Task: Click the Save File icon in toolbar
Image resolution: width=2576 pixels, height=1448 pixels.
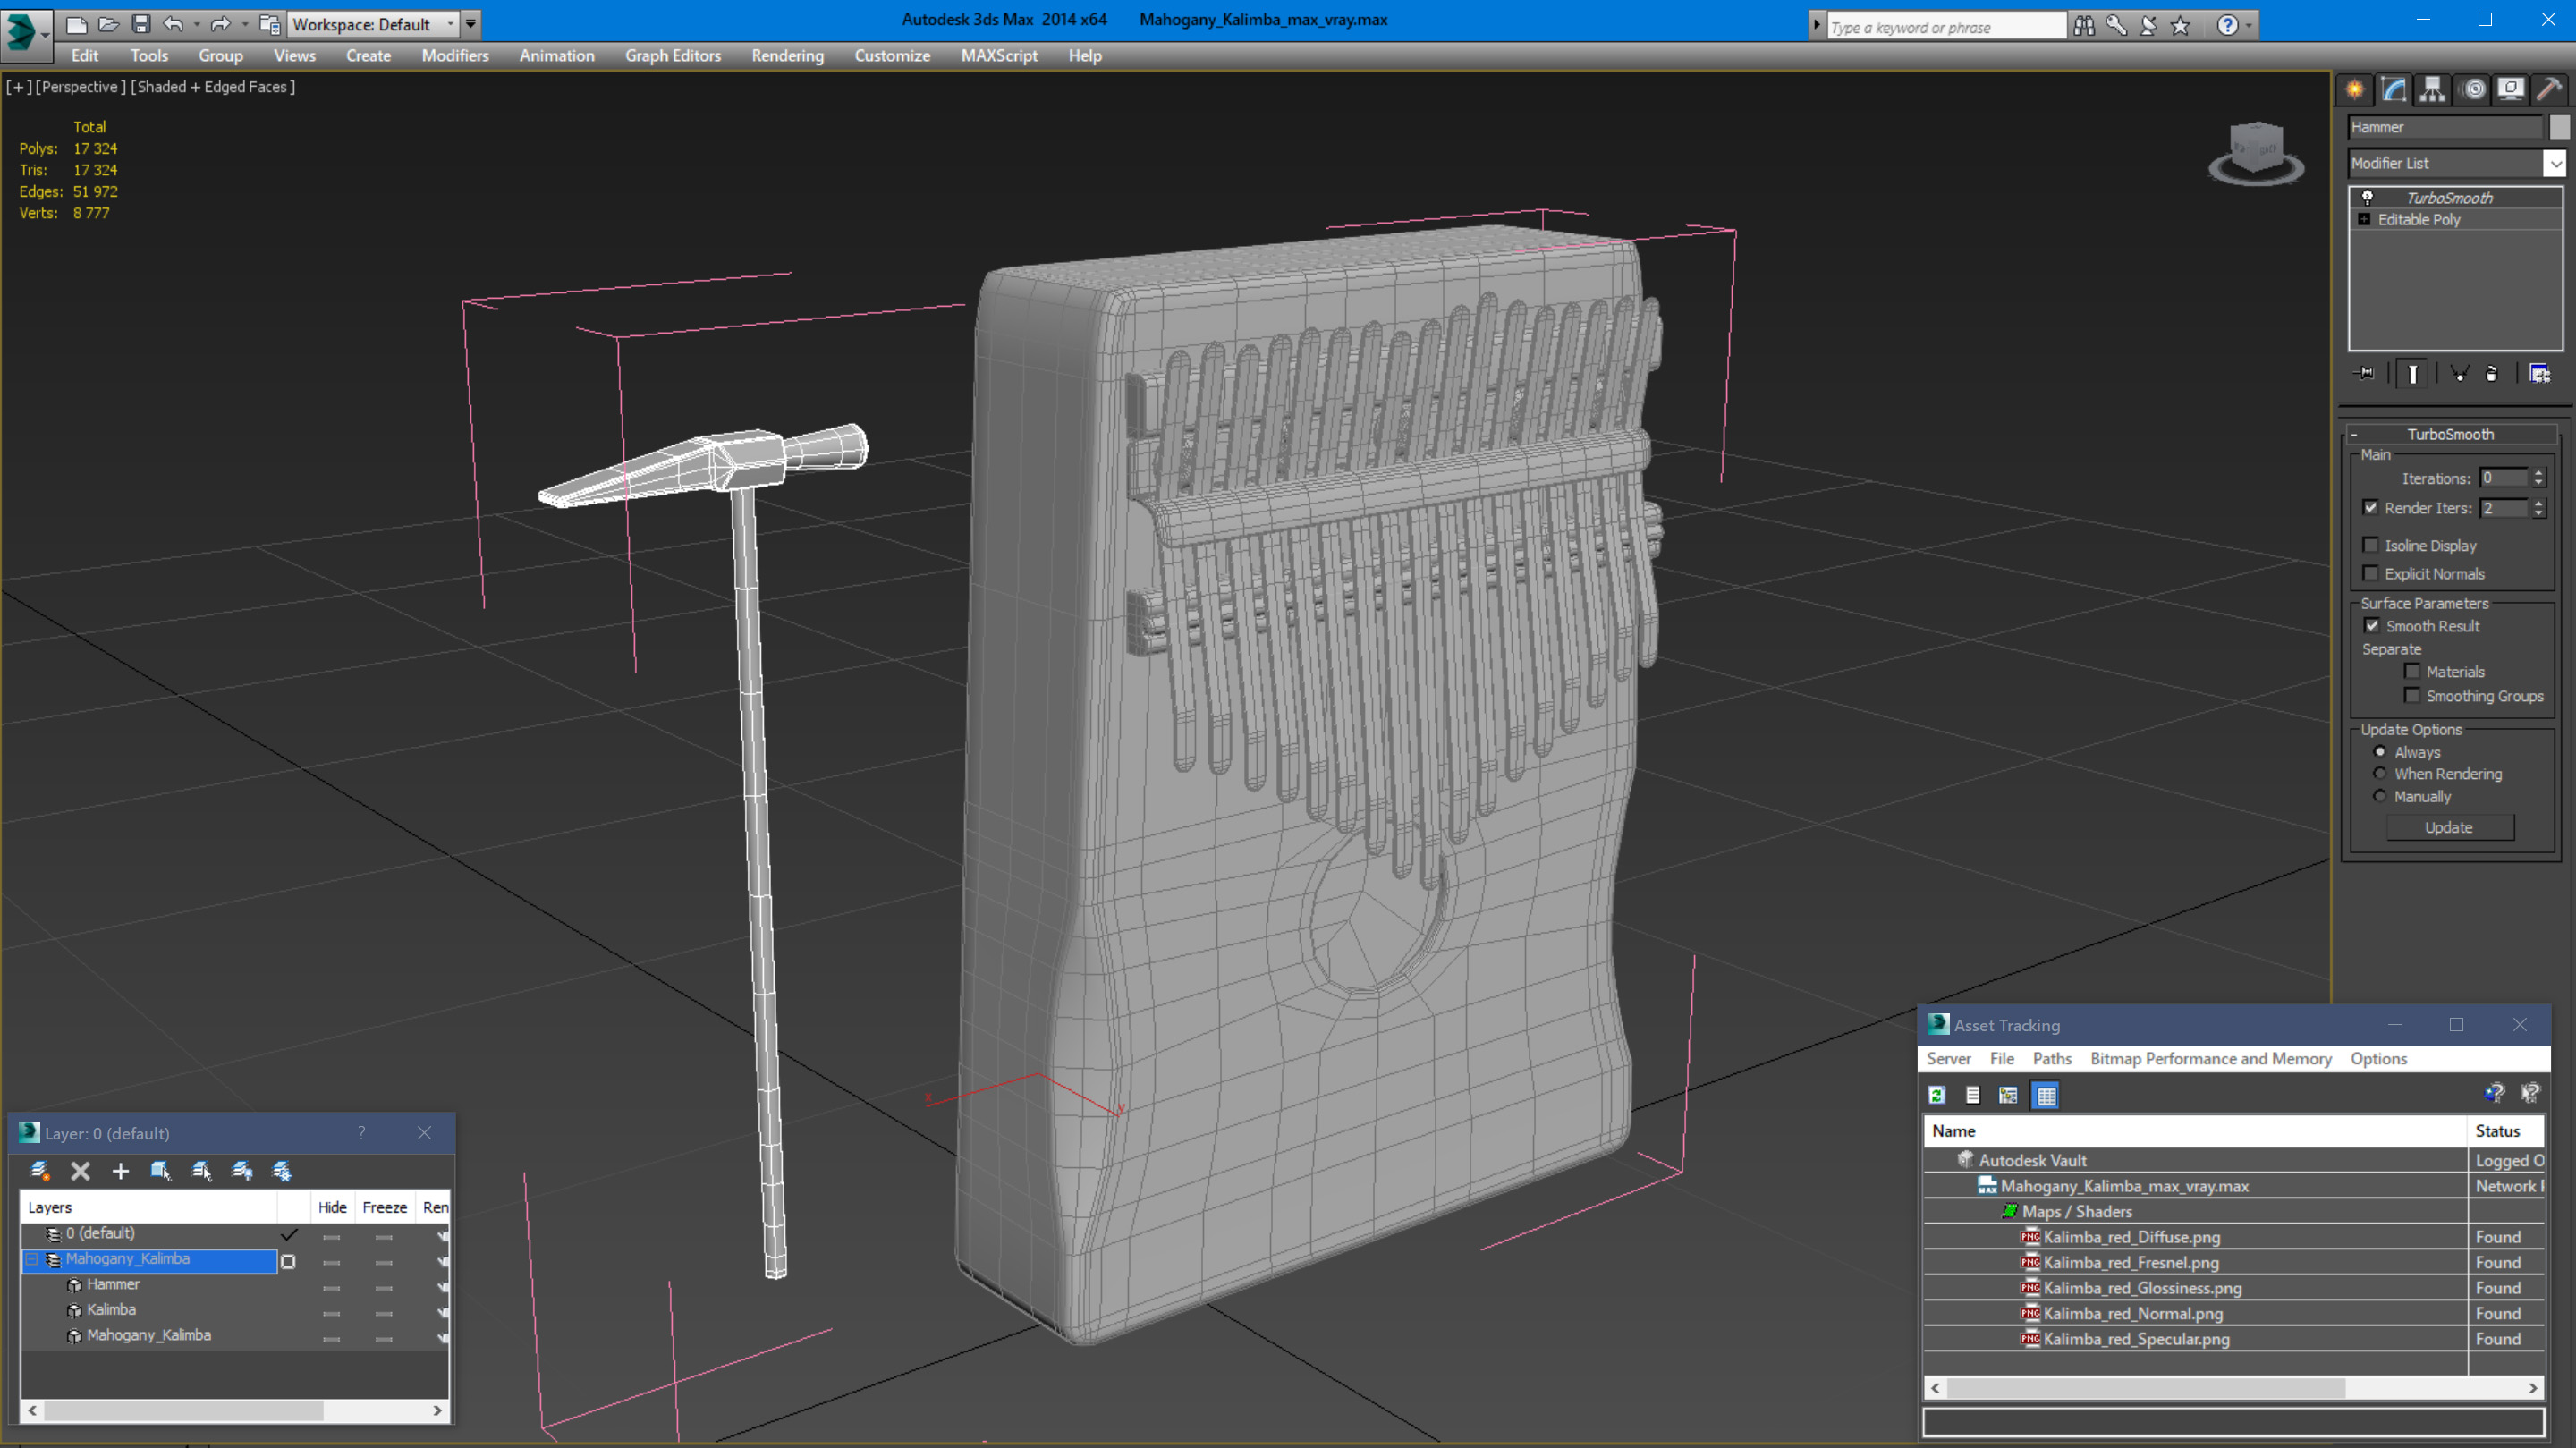Action: (x=141, y=24)
